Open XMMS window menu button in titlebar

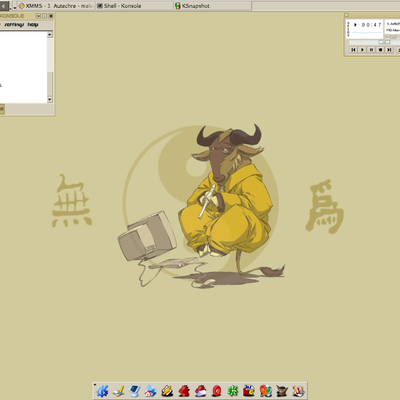346,15
